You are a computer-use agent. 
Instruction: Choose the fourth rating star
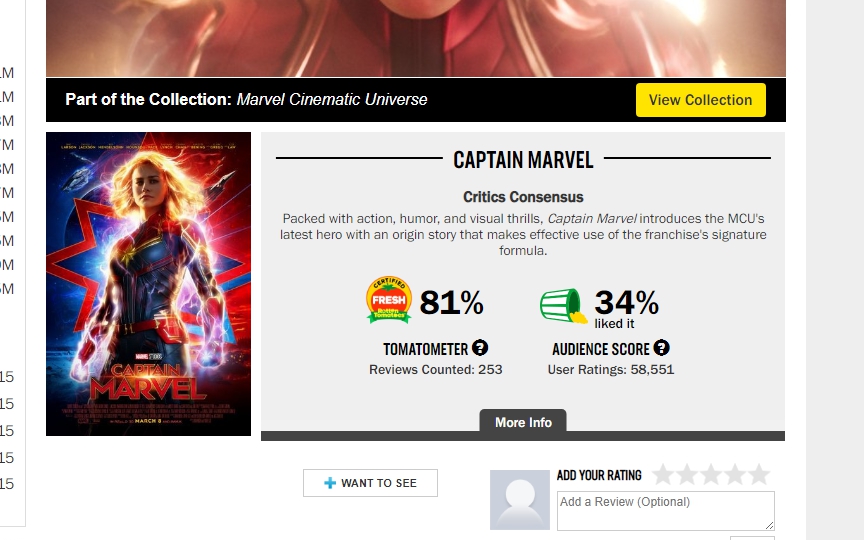(x=735, y=474)
